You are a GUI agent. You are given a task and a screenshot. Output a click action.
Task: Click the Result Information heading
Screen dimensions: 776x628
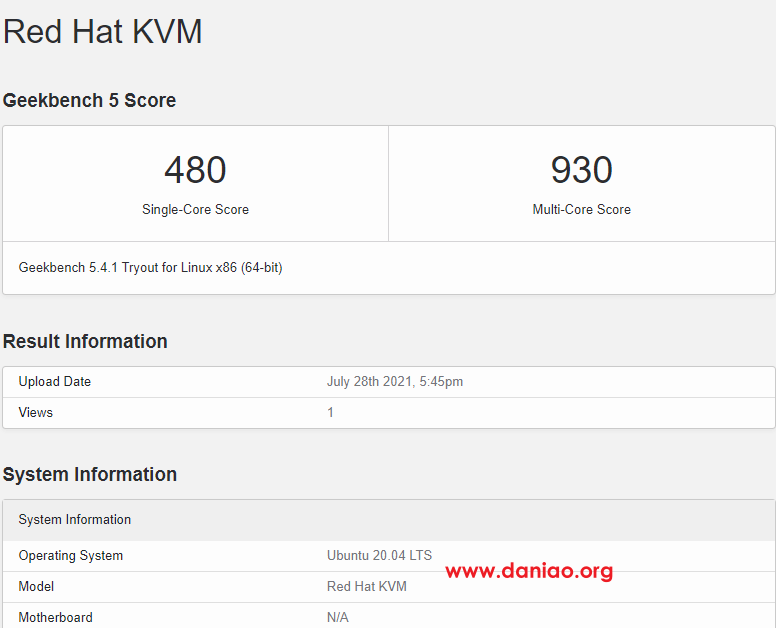pos(85,341)
